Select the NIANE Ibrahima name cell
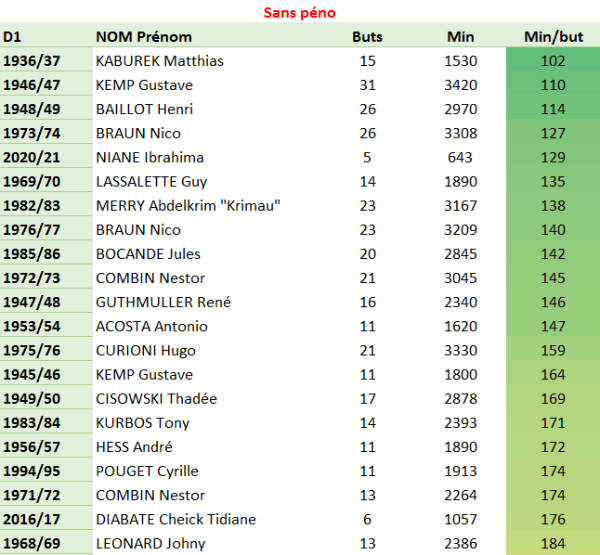This screenshot has height=555, width=600. point(149,157)
